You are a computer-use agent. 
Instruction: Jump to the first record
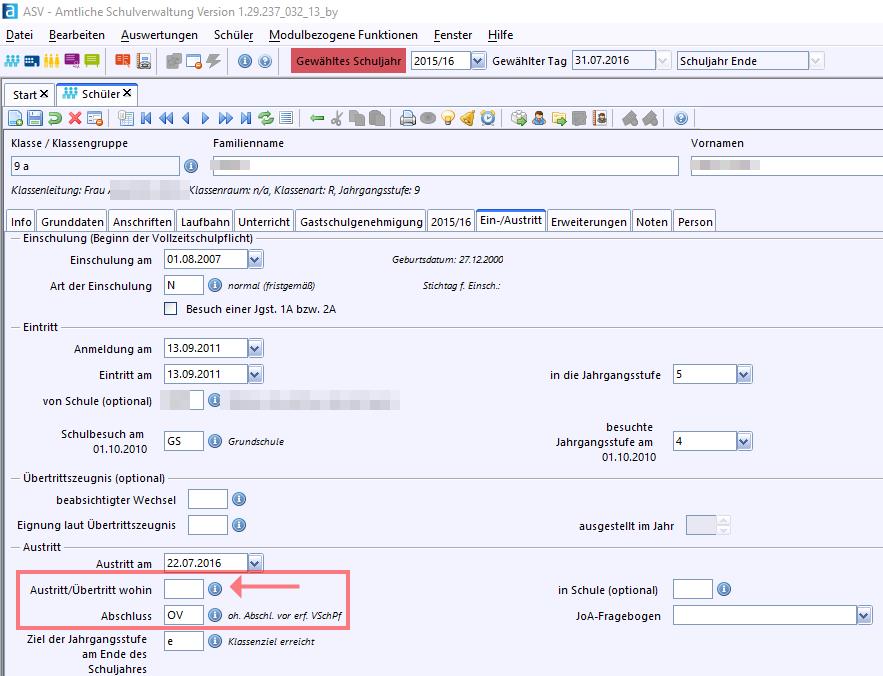(x=146, y=118)
